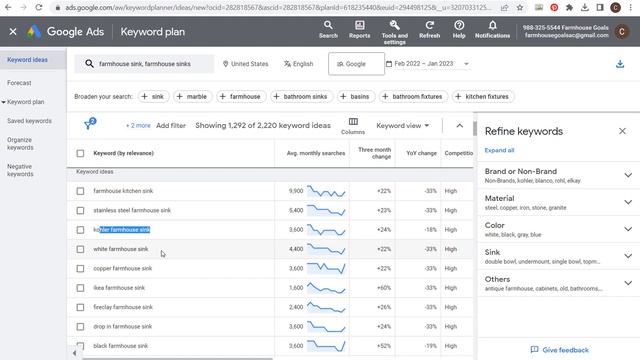Toggle the browser side panel icon
640x360 pixels.
tap(600, 7)
